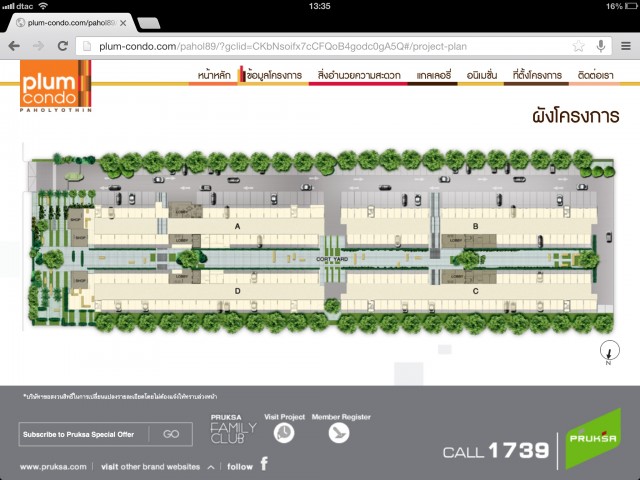The height and width of the screenshot is (480, 640).
Task: Click the Facebook follow icon
Action: click(x=264, y=464)
